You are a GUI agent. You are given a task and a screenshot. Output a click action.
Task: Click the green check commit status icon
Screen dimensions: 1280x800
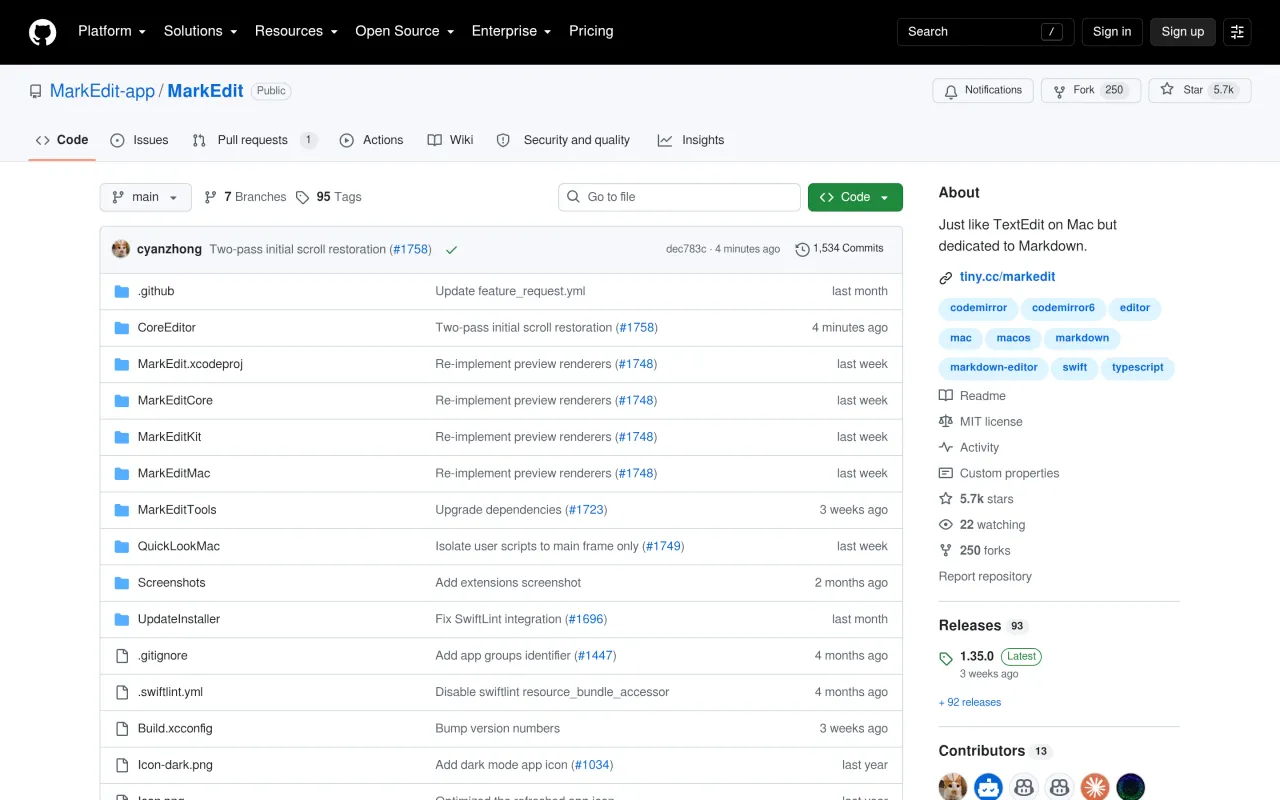452,250
